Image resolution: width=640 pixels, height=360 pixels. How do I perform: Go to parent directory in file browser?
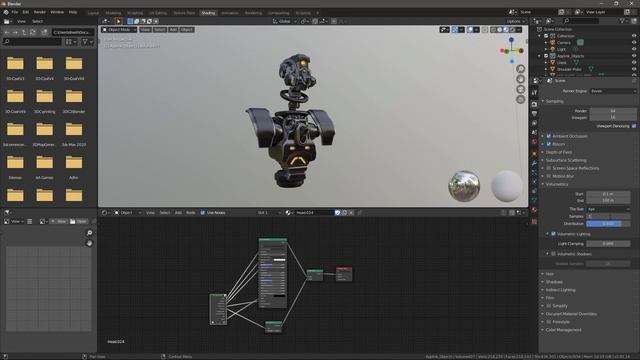(24, 32)
